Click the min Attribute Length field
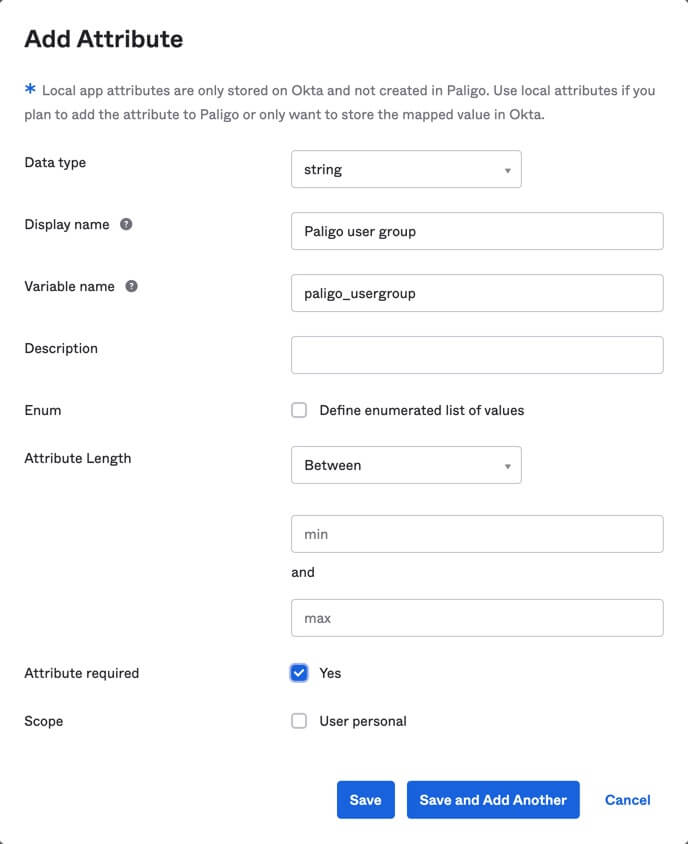The height and width of the screenshot is (844, 688). [x=477, y=534]
